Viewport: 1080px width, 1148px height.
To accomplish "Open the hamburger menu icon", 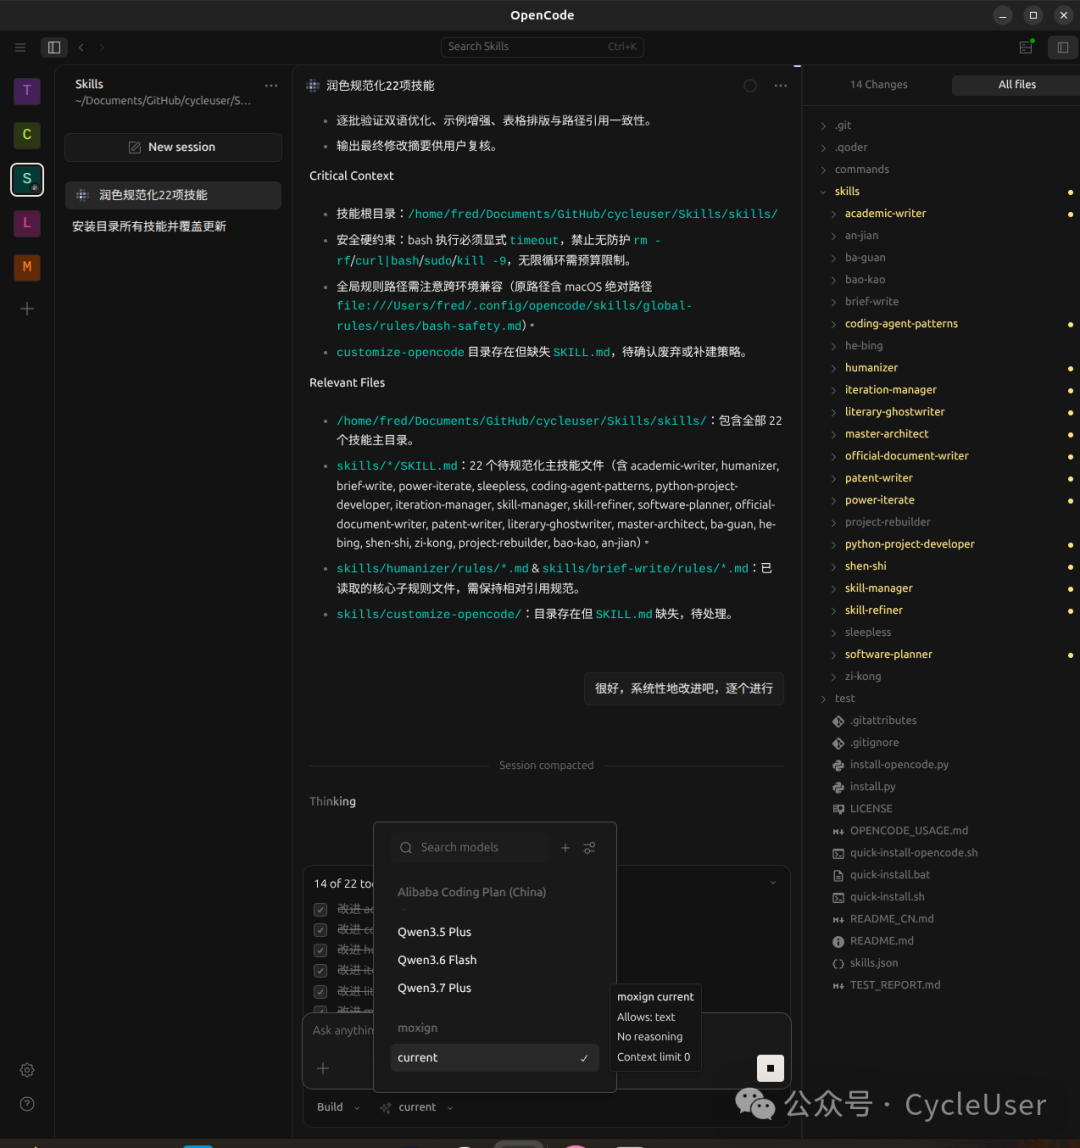I will coord(21,47).
